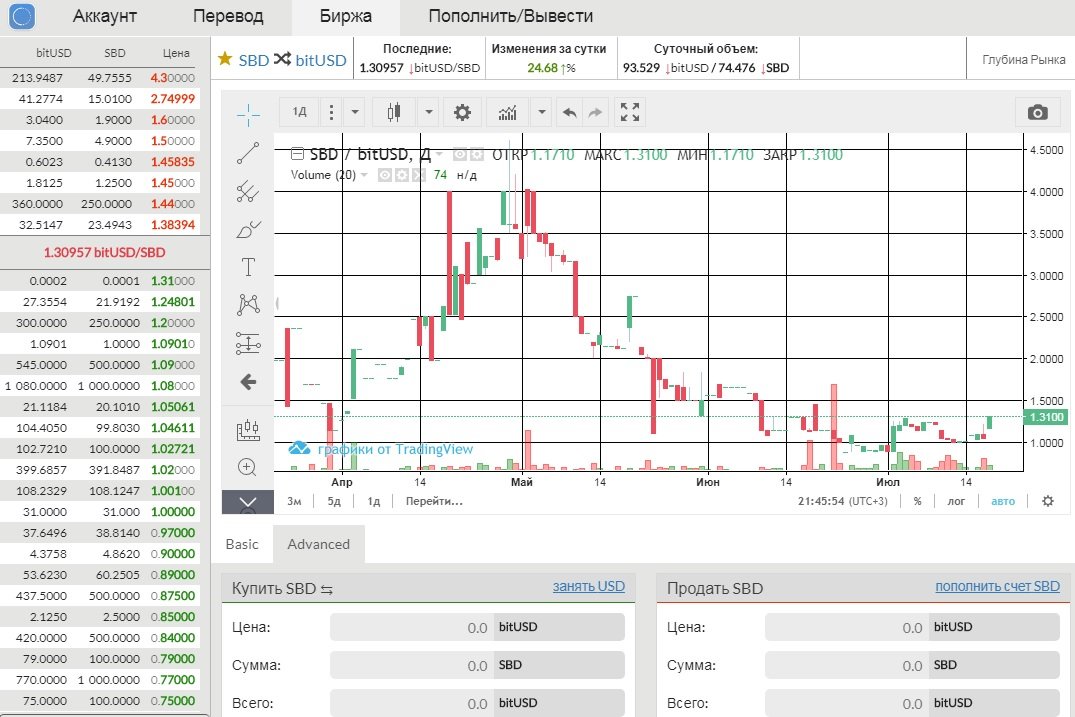Switch to the Advanced tab
This screenshot has height=717, width=1075.
click(318, 544)
